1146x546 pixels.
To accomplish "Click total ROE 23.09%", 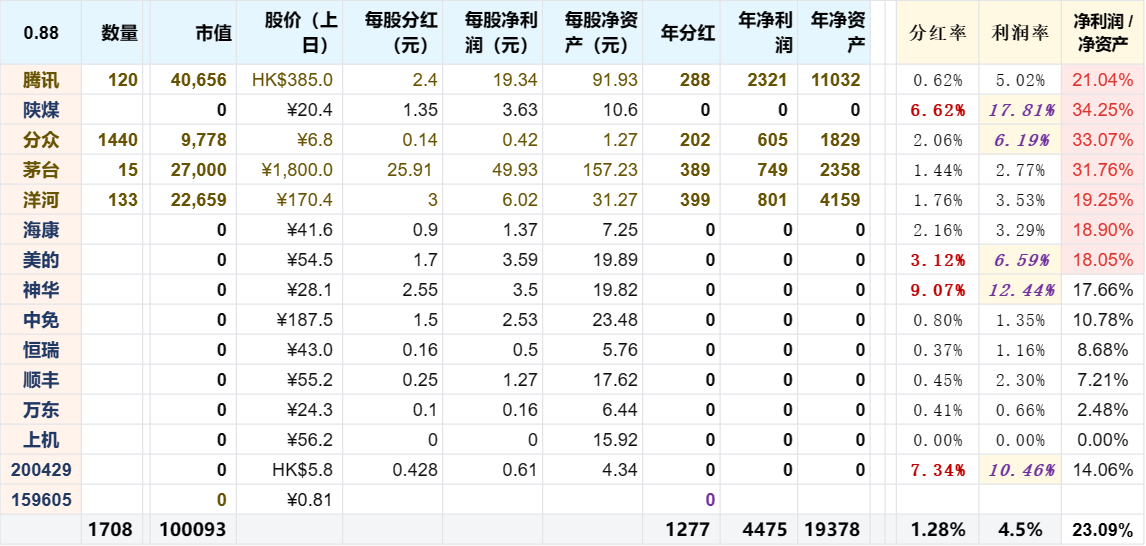I will click(1103, 528).
